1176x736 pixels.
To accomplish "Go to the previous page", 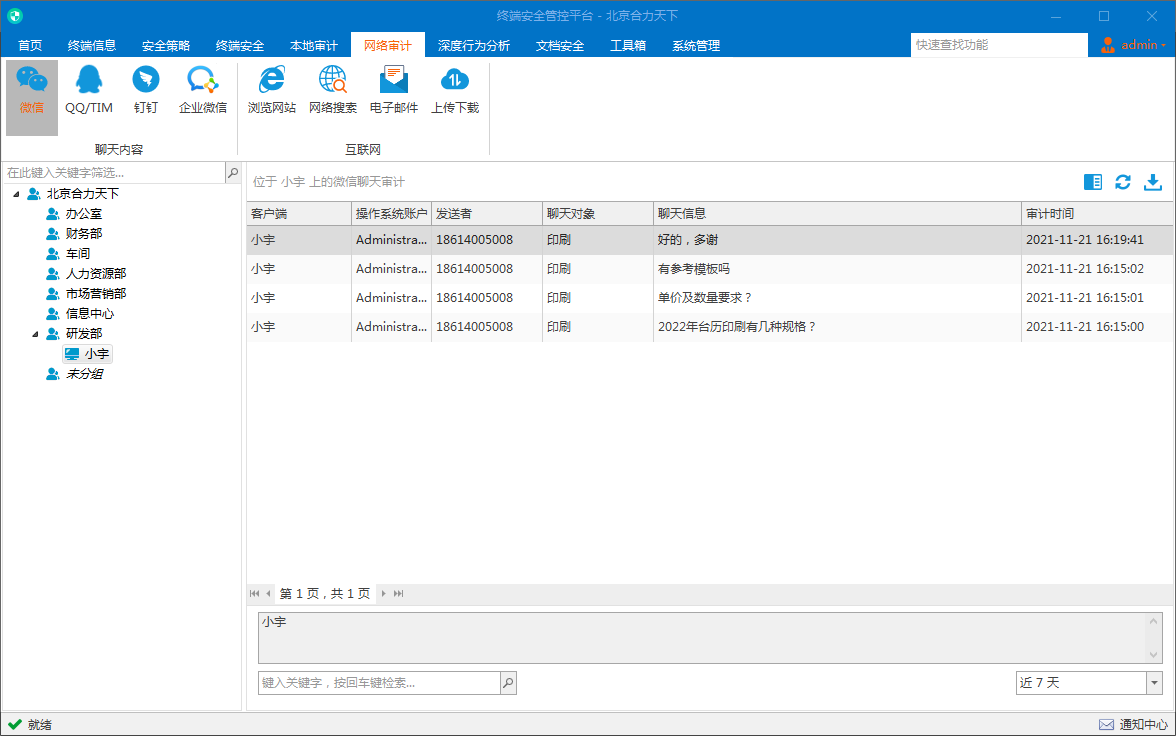I will pyautogui.click(x=268, y=593).
